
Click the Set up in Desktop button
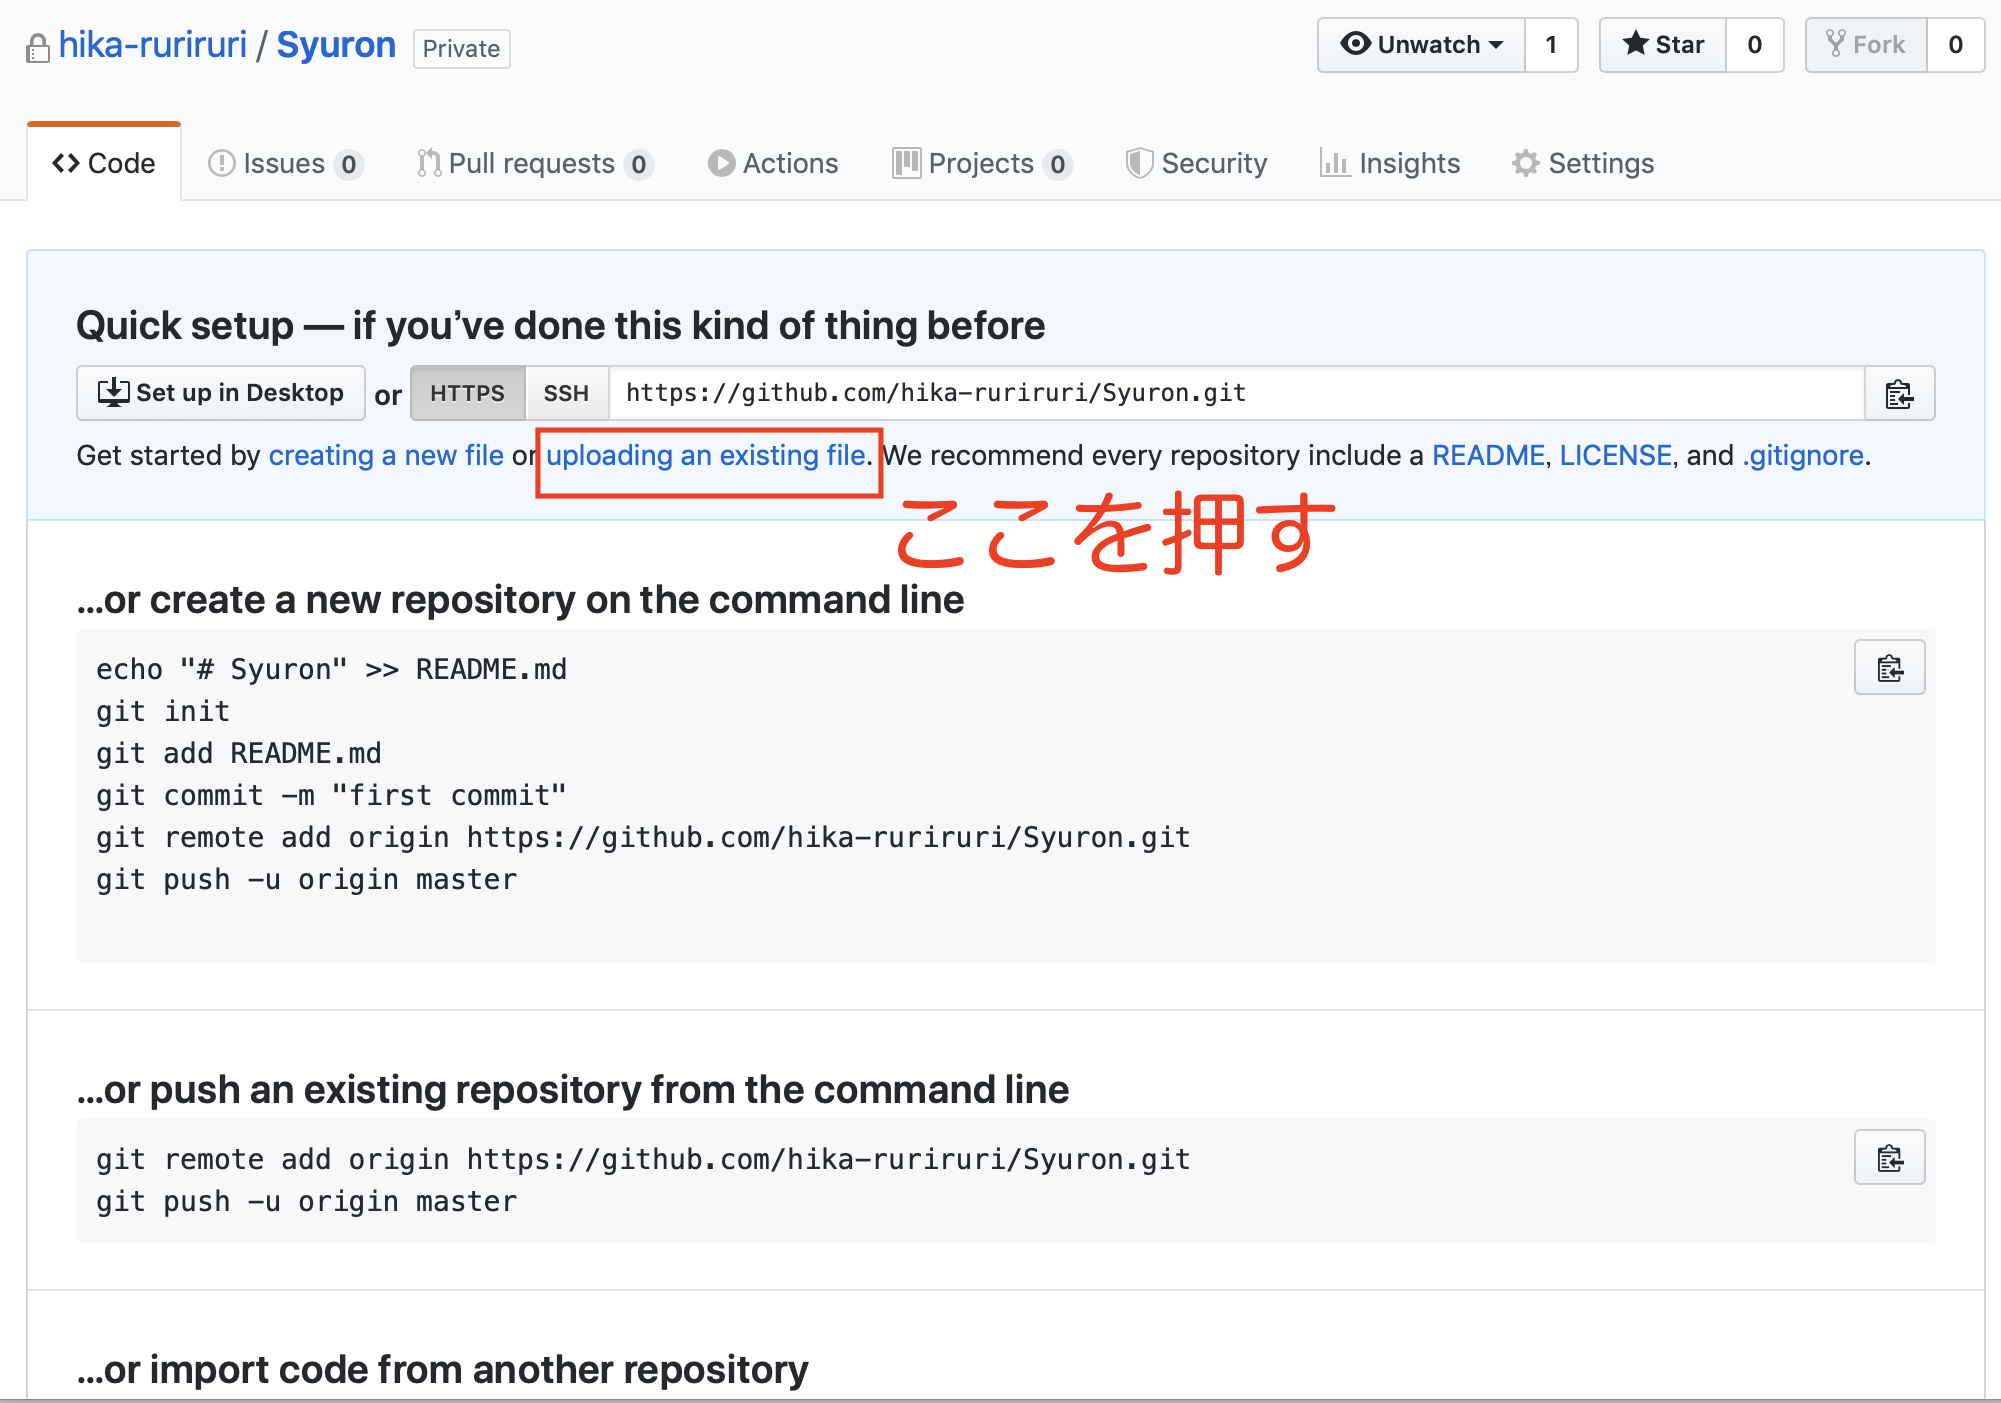[x=220, y=392]
